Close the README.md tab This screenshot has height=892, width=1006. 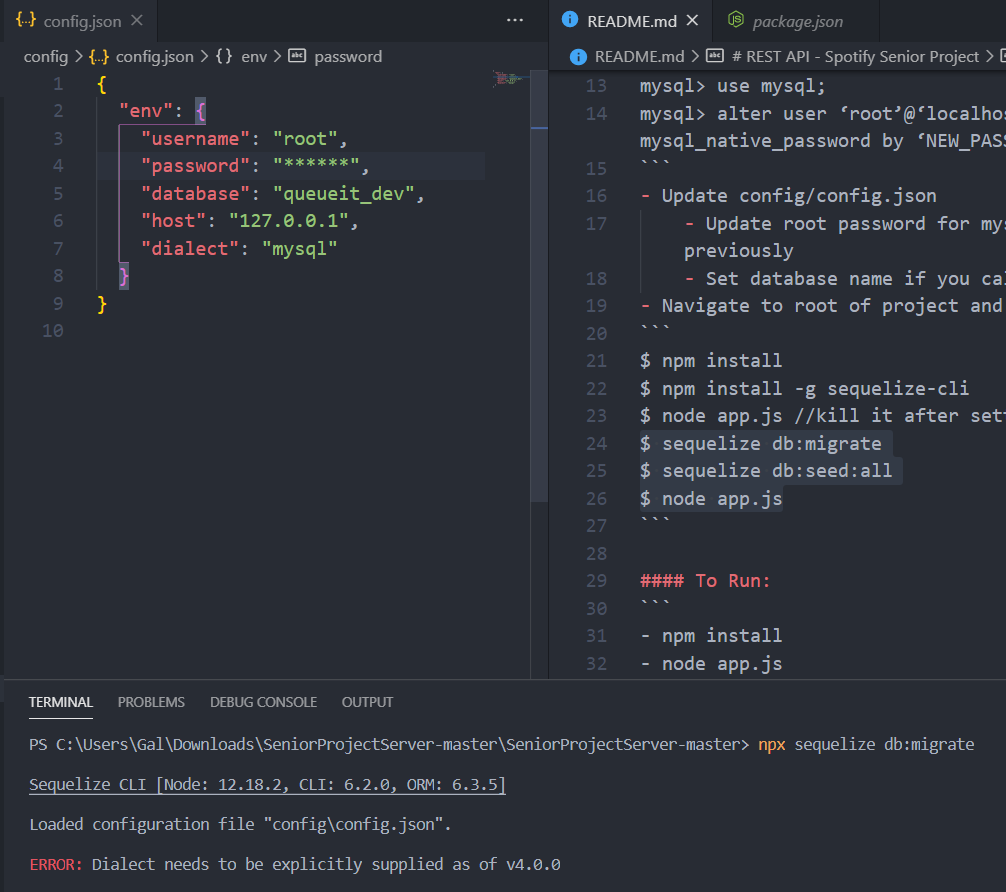pyautogui.click(x=692, y=21)
